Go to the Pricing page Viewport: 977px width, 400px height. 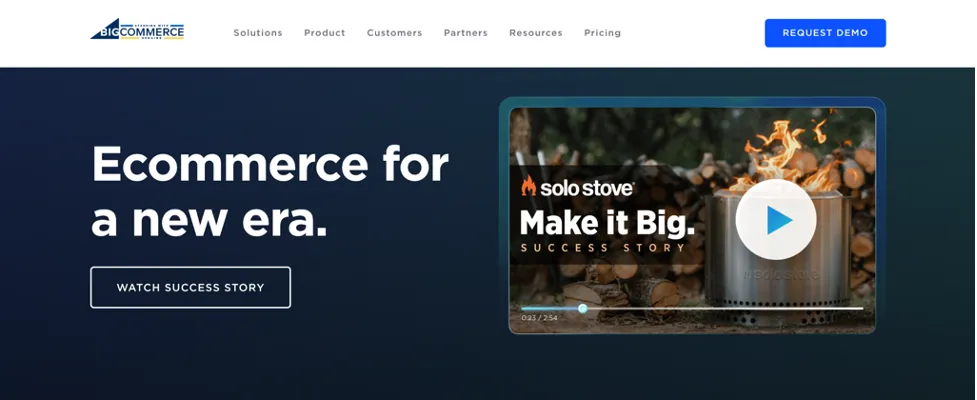pos(603,33)
